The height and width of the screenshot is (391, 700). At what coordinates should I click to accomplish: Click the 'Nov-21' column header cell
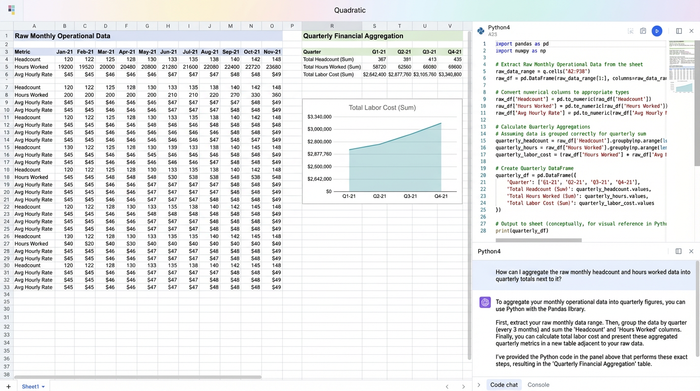pyautogui.click(x=272, y=52)
